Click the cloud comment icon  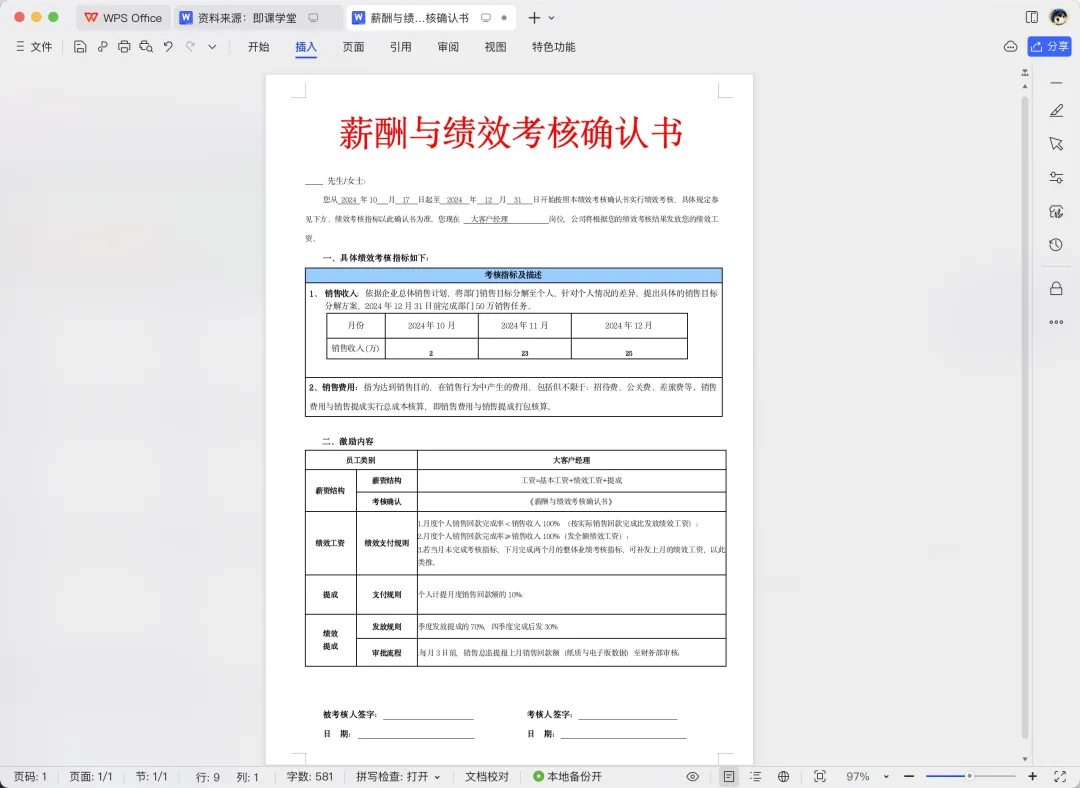pyautogui.click(x=1010, y=47)
